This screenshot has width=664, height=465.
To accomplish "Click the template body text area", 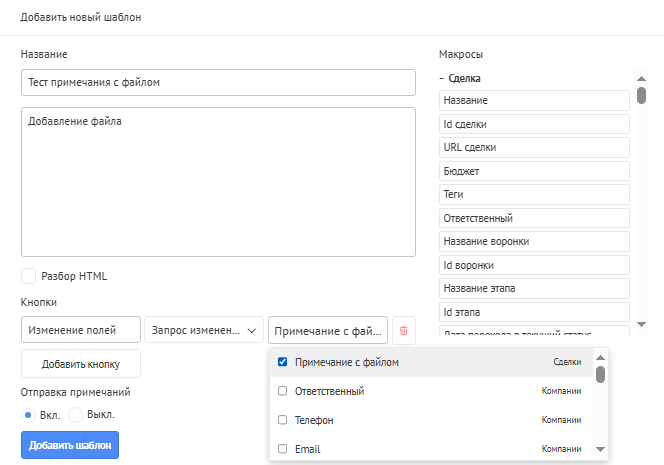I will 218,182.
